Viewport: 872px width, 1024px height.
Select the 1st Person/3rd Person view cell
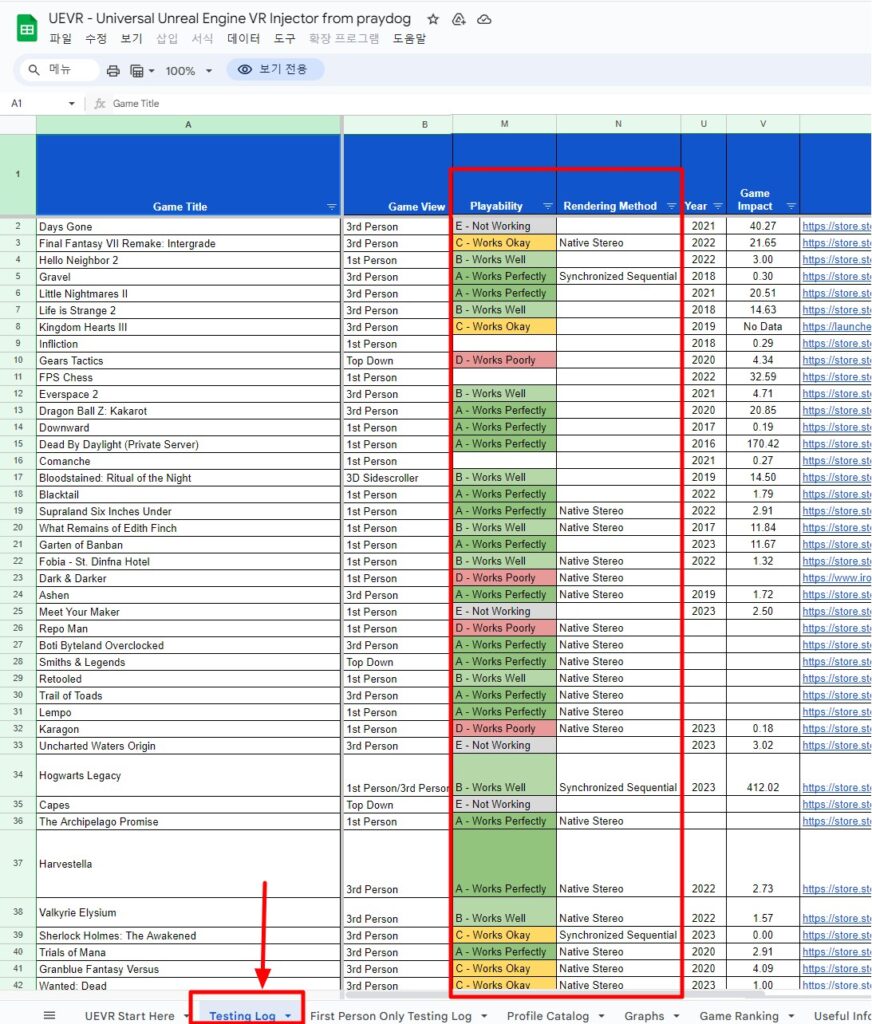(397, 775)
